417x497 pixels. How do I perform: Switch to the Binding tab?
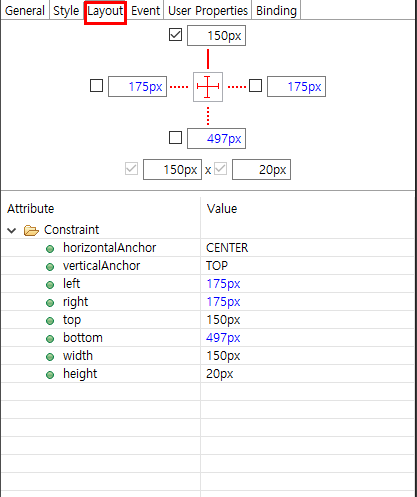click(x=276, y=10)
